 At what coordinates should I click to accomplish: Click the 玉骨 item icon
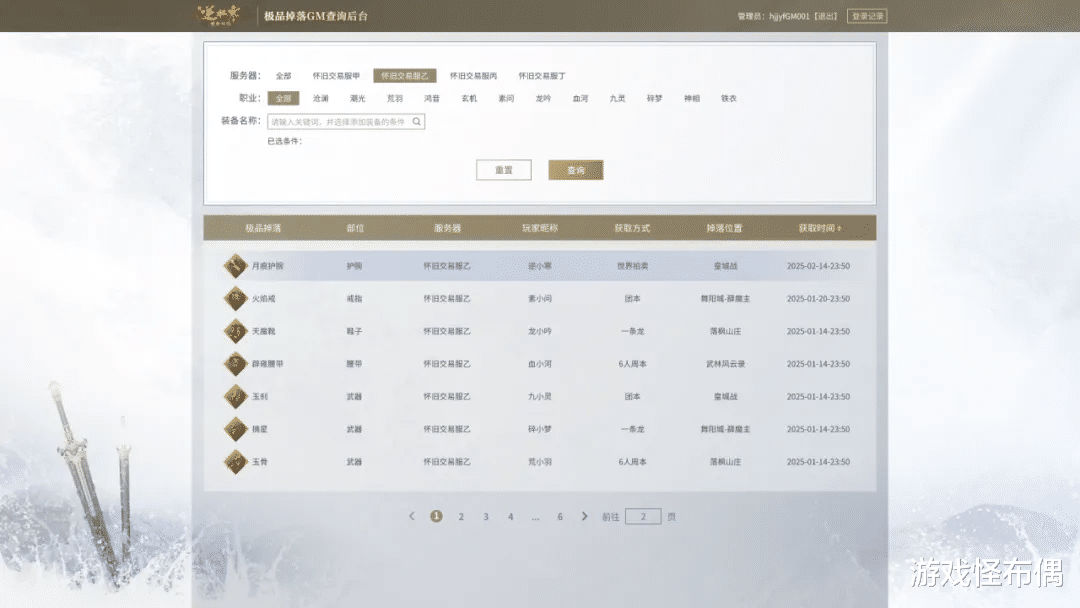[x=235, y=461]
